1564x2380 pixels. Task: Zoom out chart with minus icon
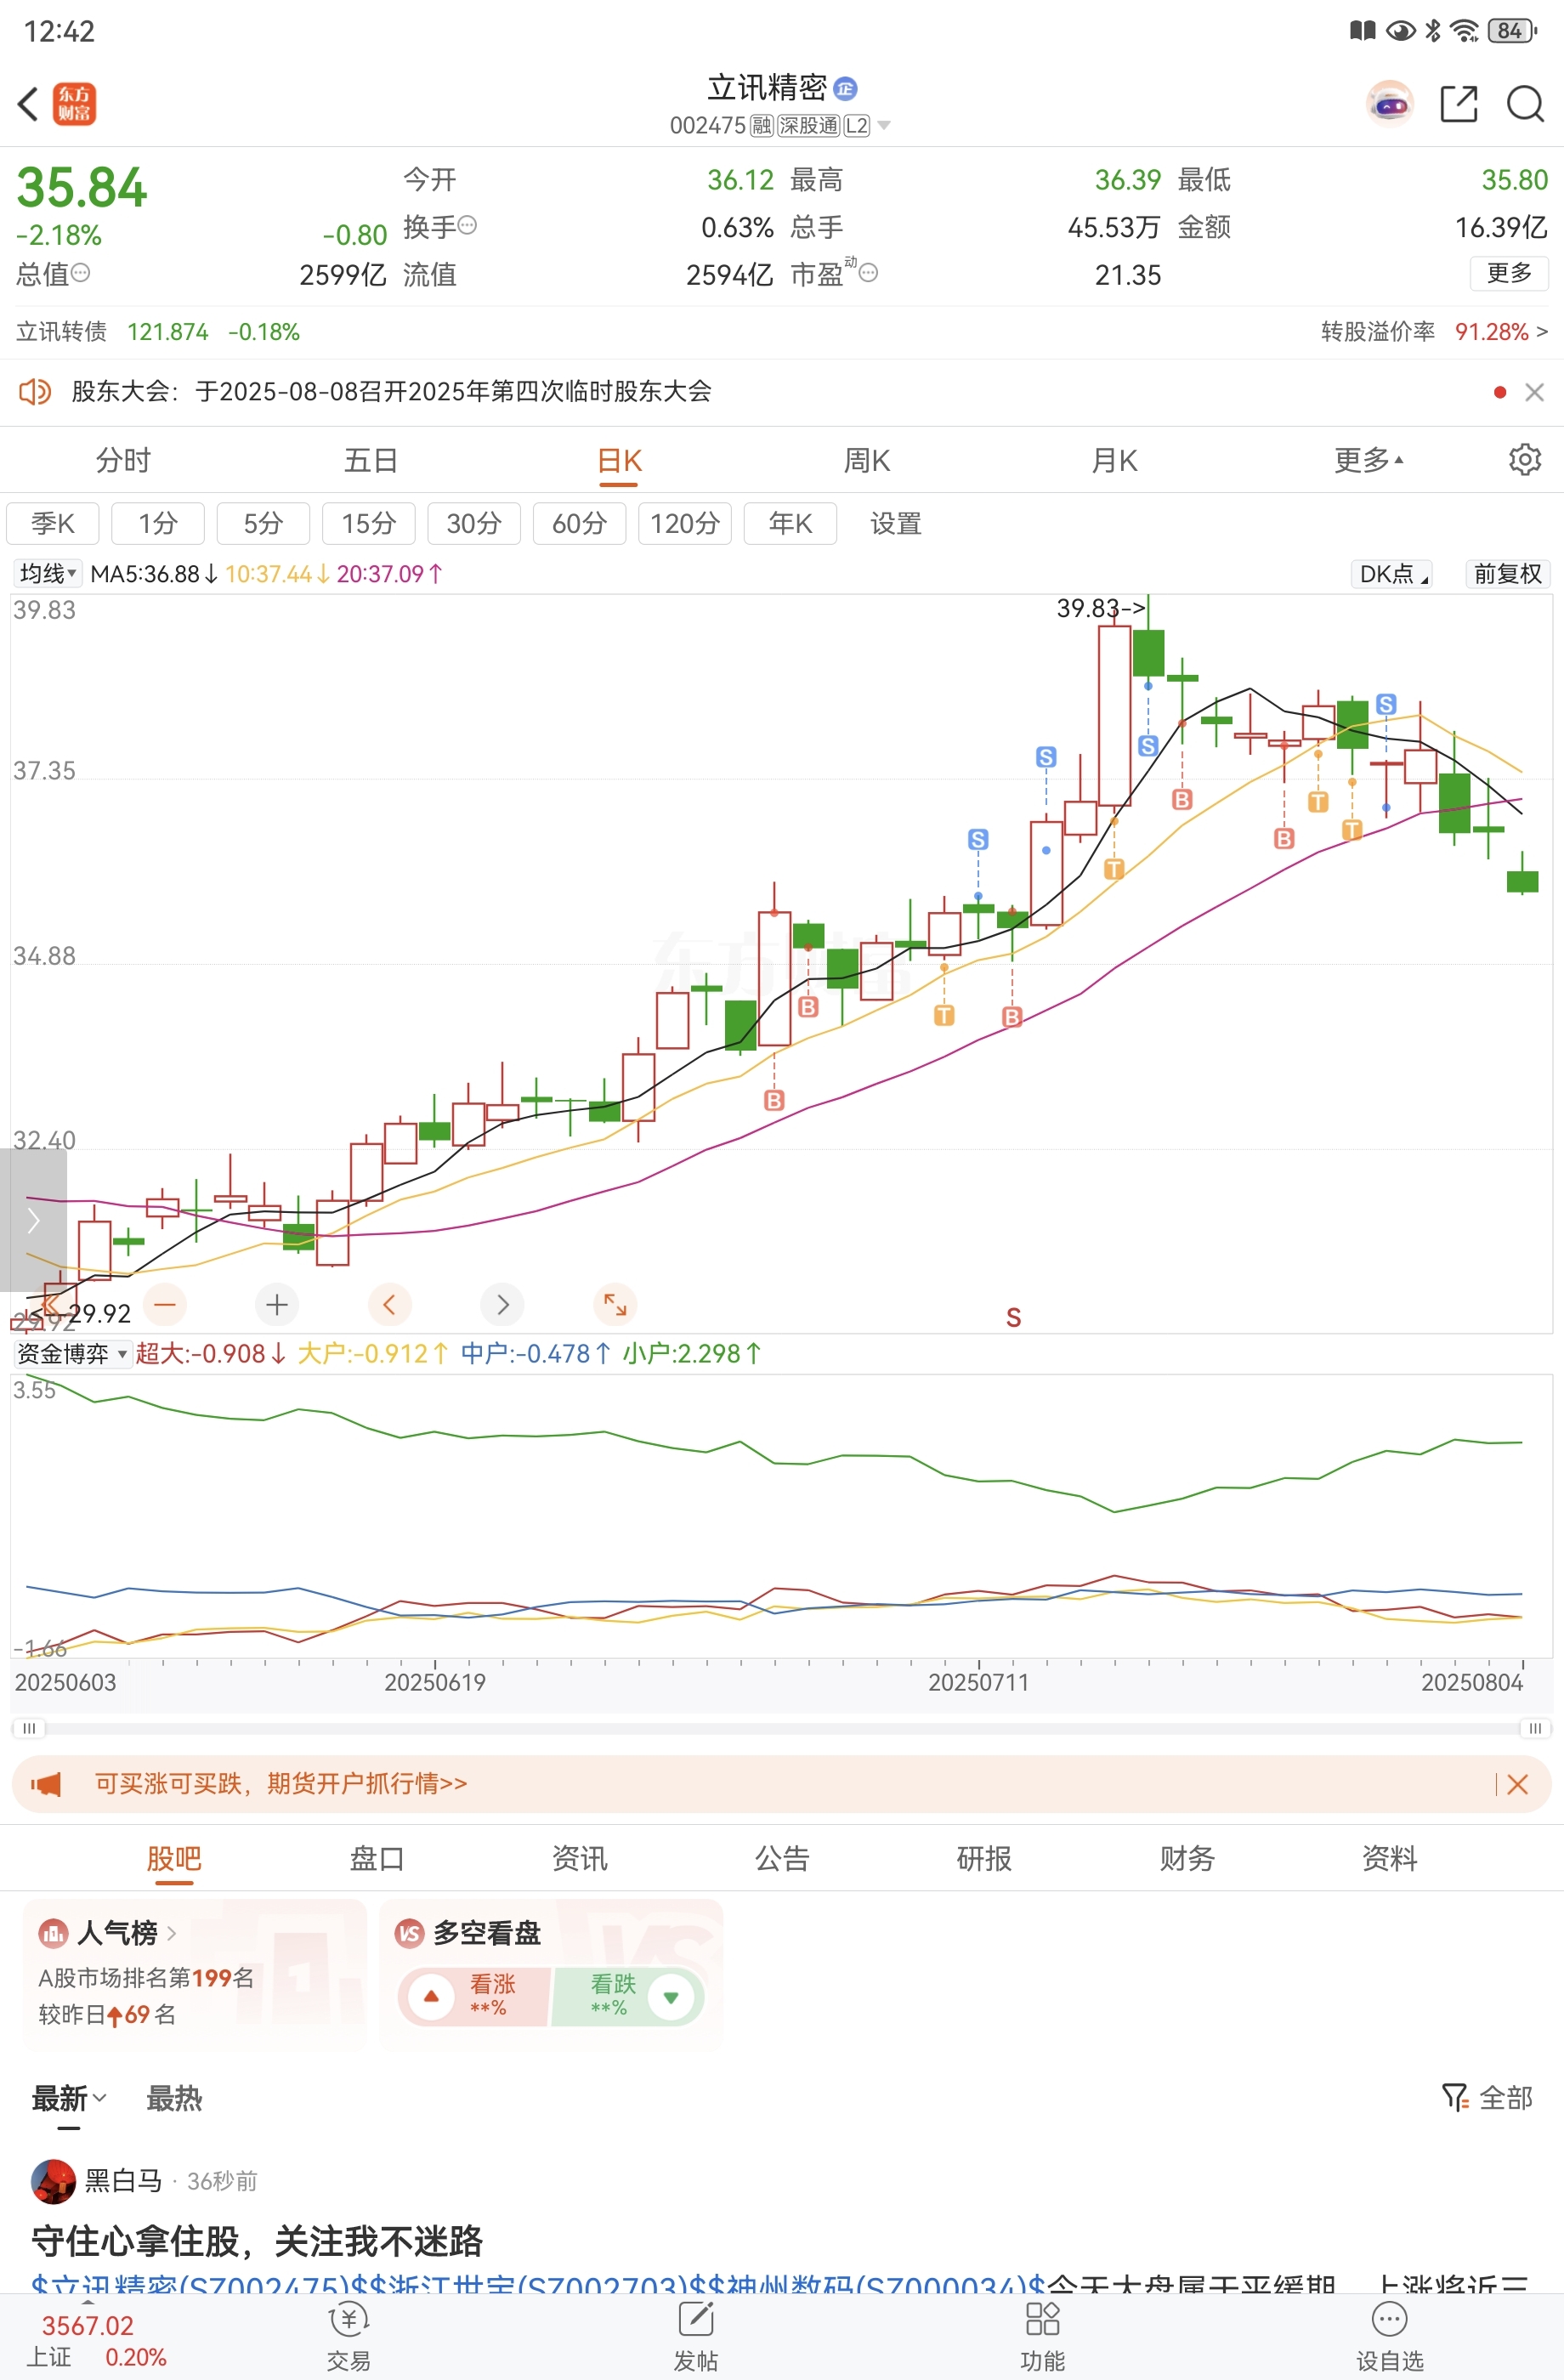(165, 1304)
